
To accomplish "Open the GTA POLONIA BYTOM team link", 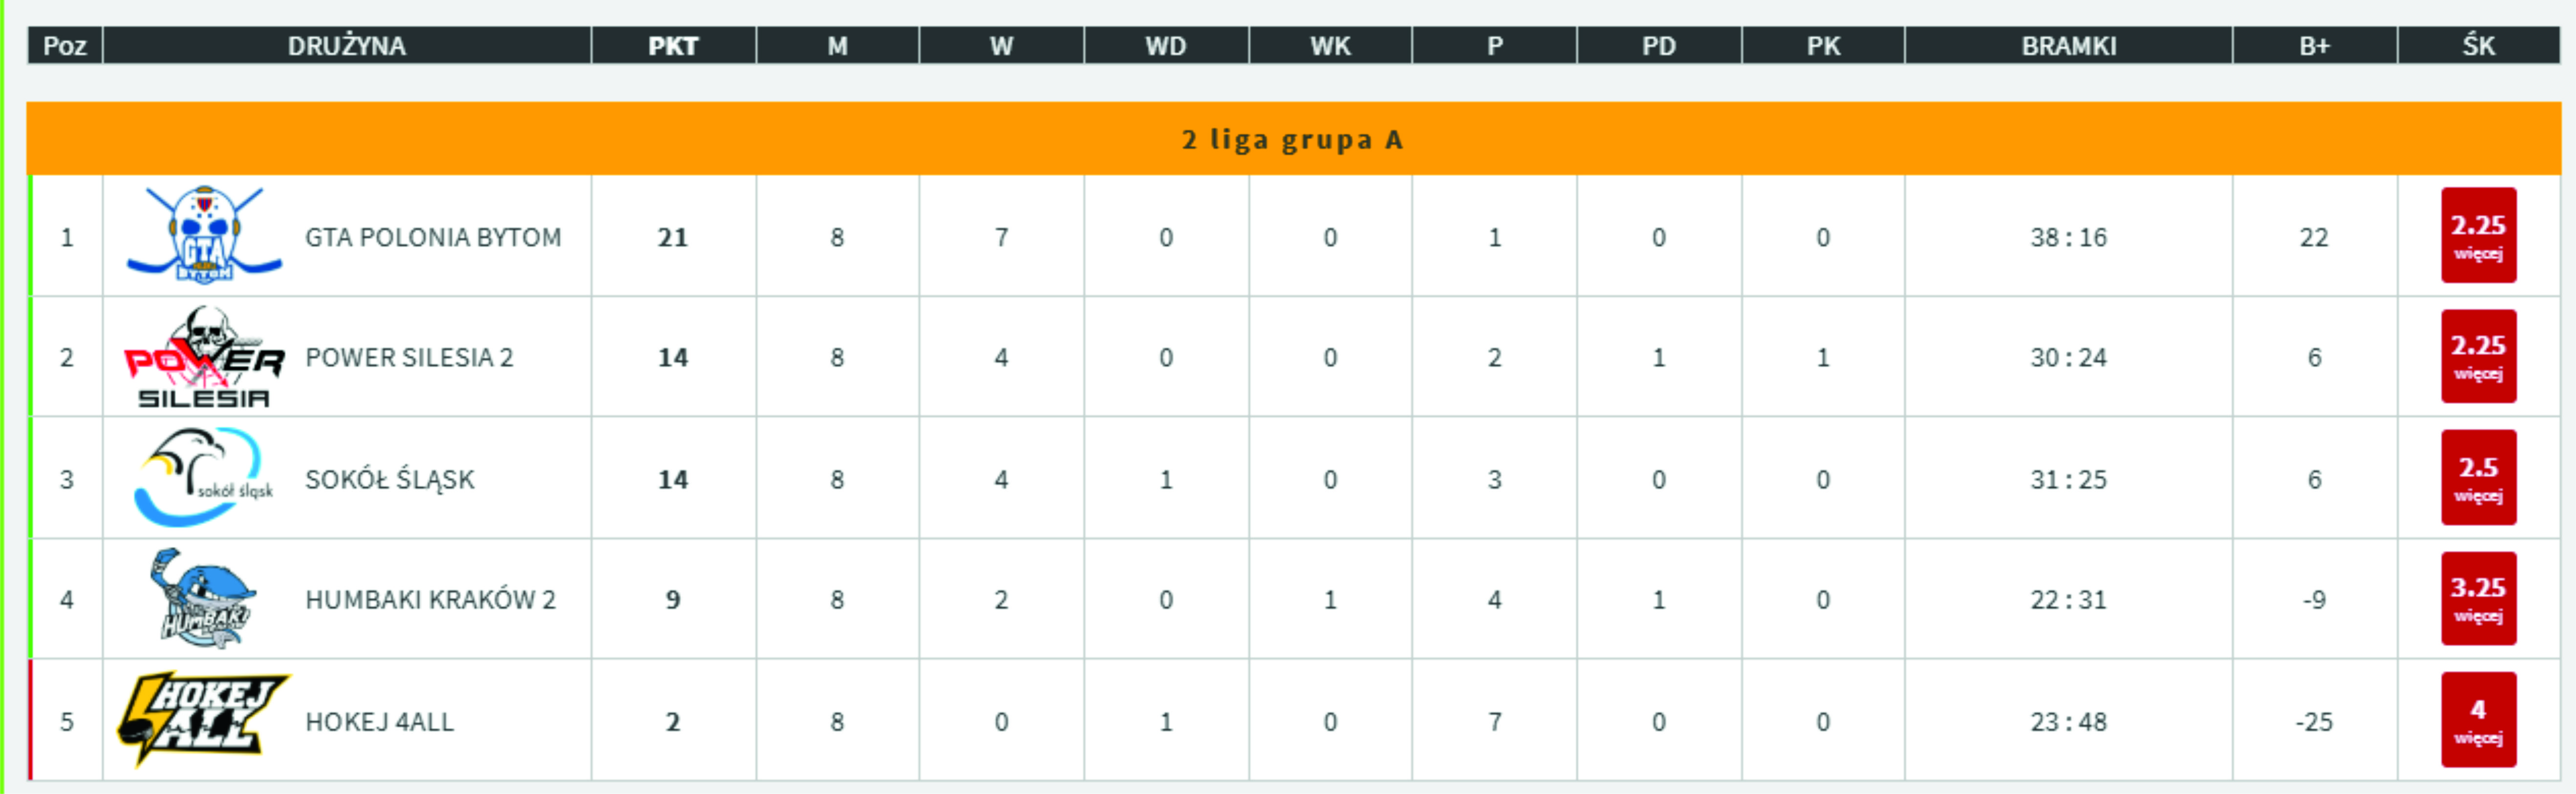I will pos(433,237).
